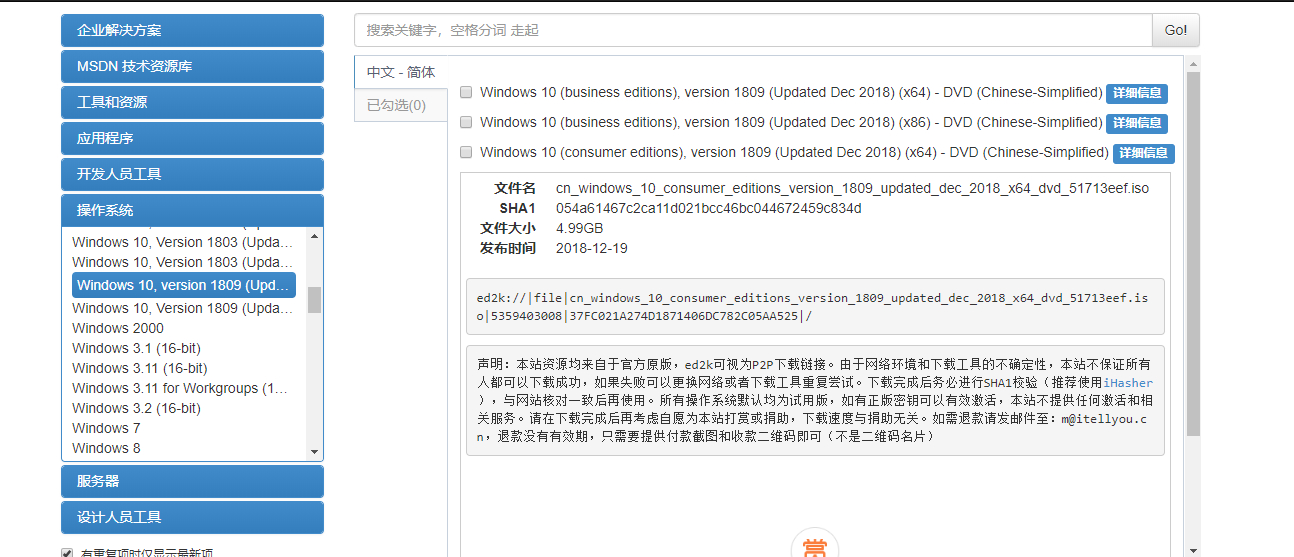
Task: Click the OS list scroll-up arrow
Action: point(314,236)
